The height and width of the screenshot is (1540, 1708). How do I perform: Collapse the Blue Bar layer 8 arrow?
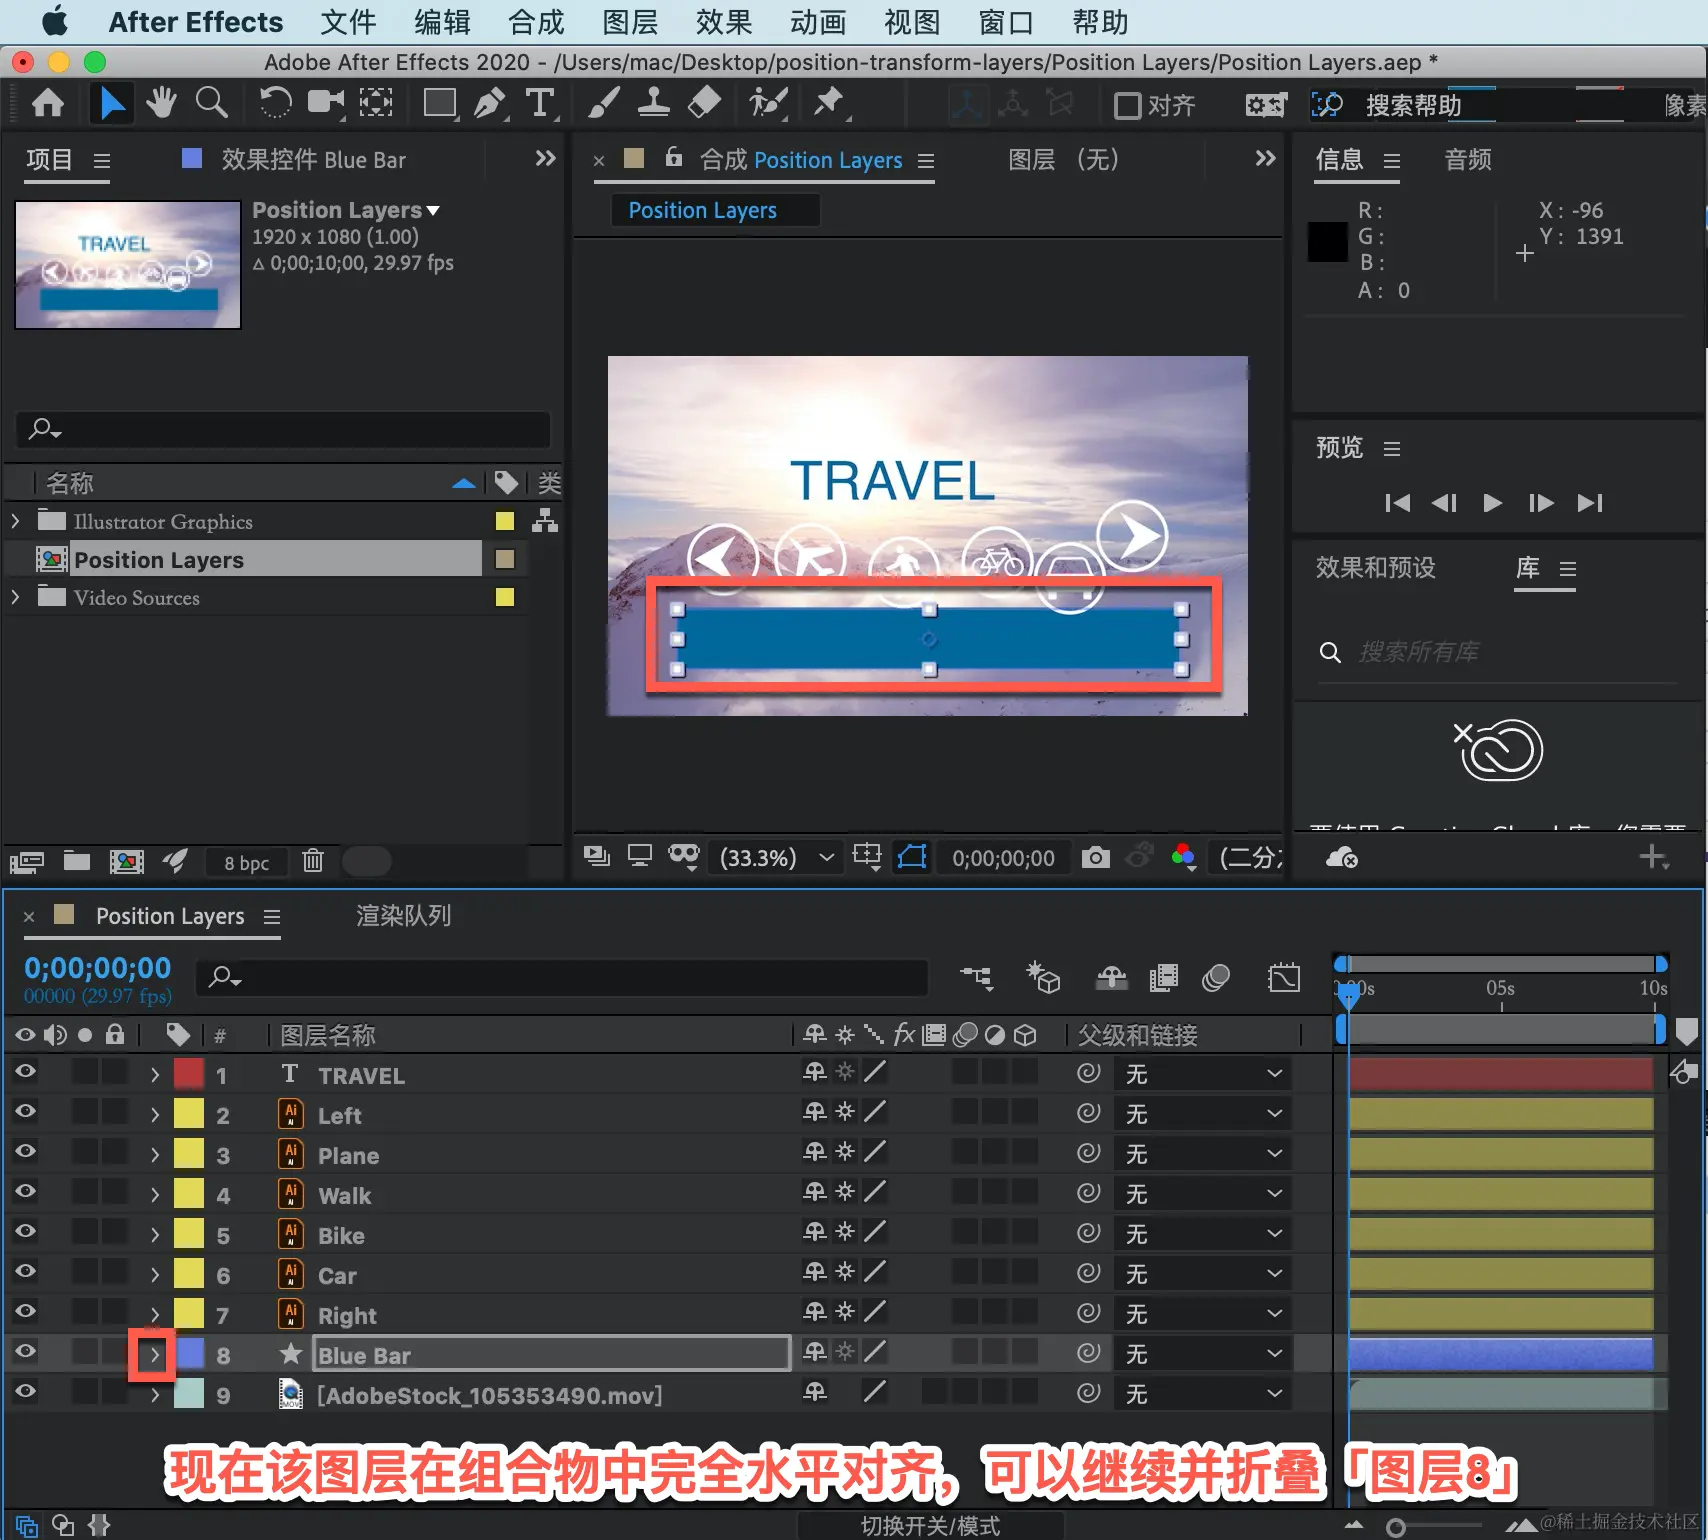[x=154, y=1355]
